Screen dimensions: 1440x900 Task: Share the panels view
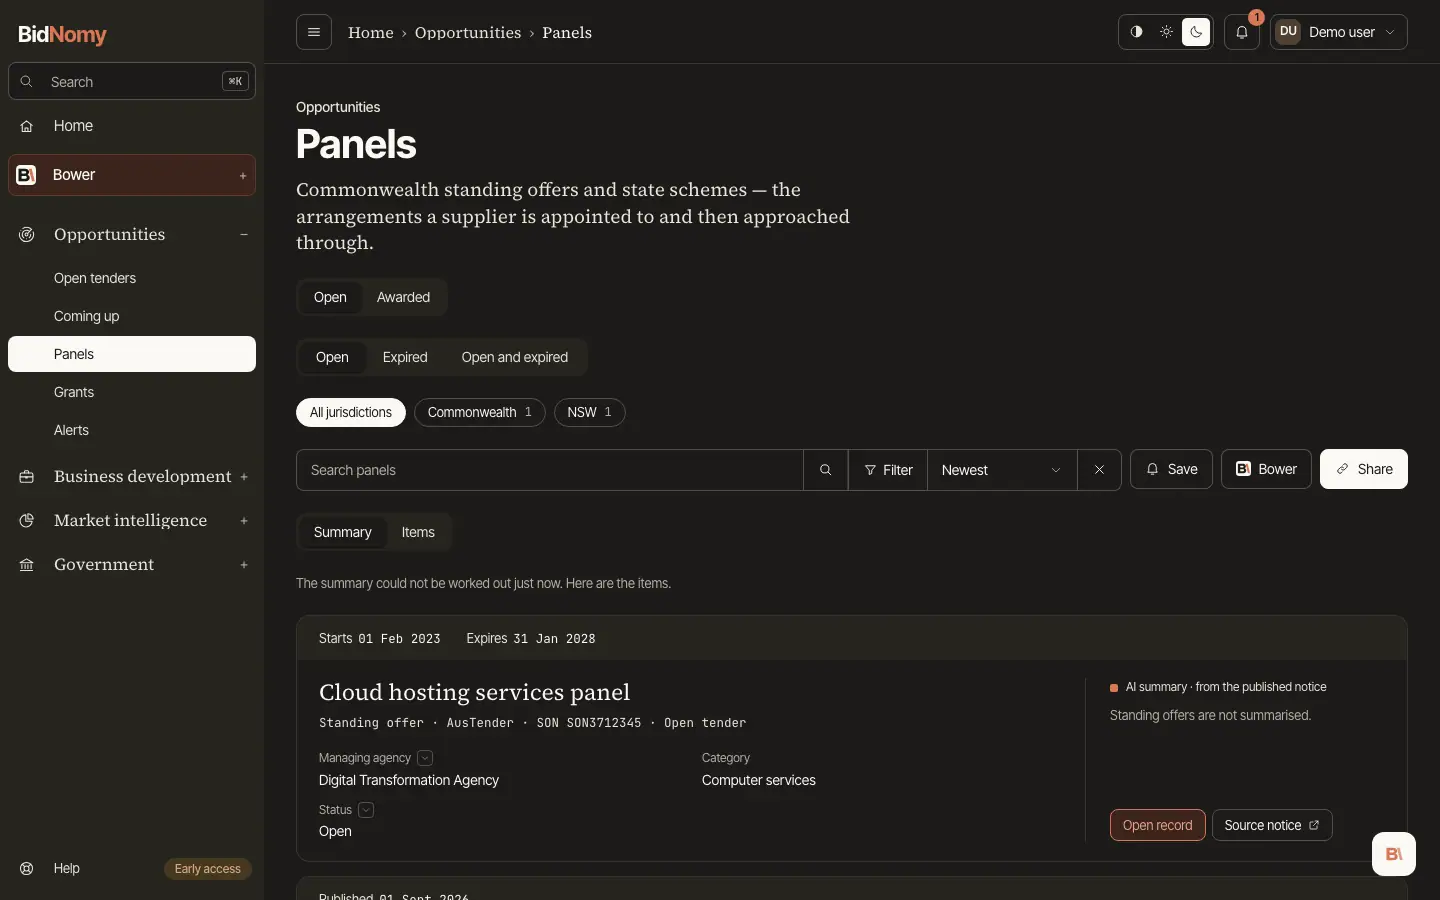coord(1364,469)
